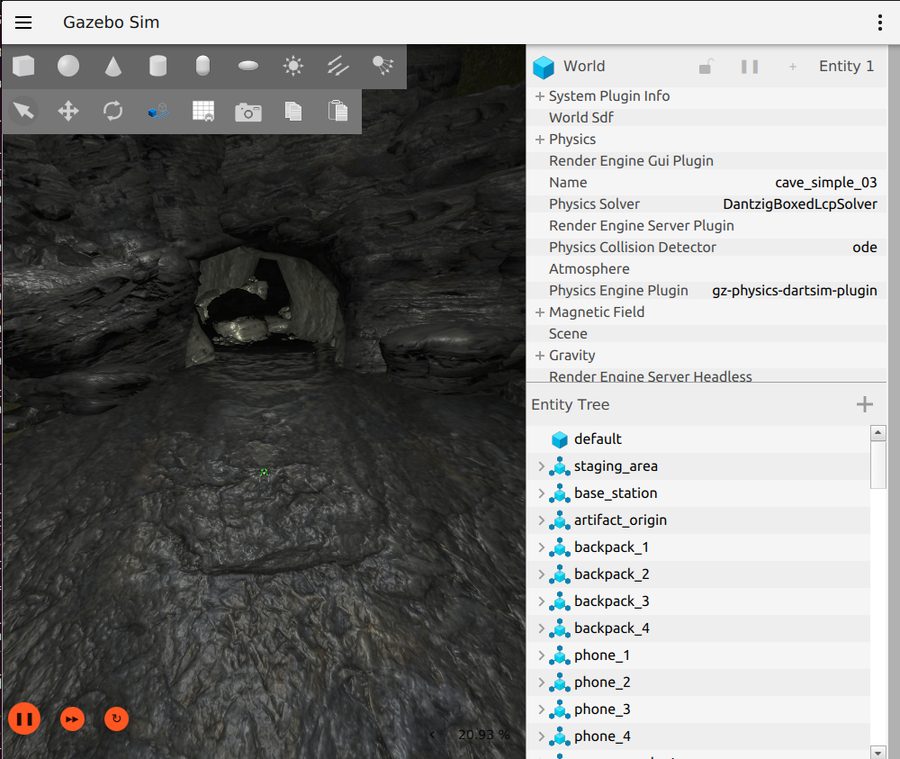Take a screenshot with camera icon
This screenshot has width=900, height=759.
click(248, 111)
